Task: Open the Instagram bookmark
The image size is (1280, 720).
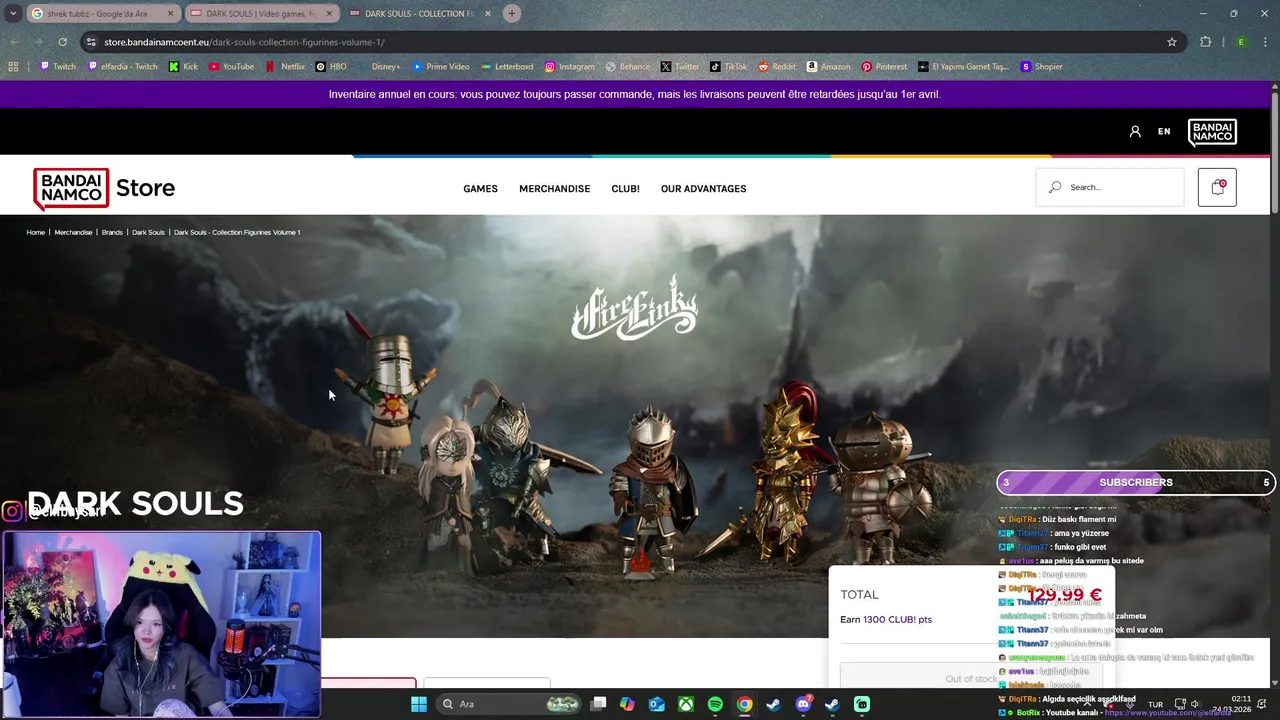Action: (x=569, y=67)
